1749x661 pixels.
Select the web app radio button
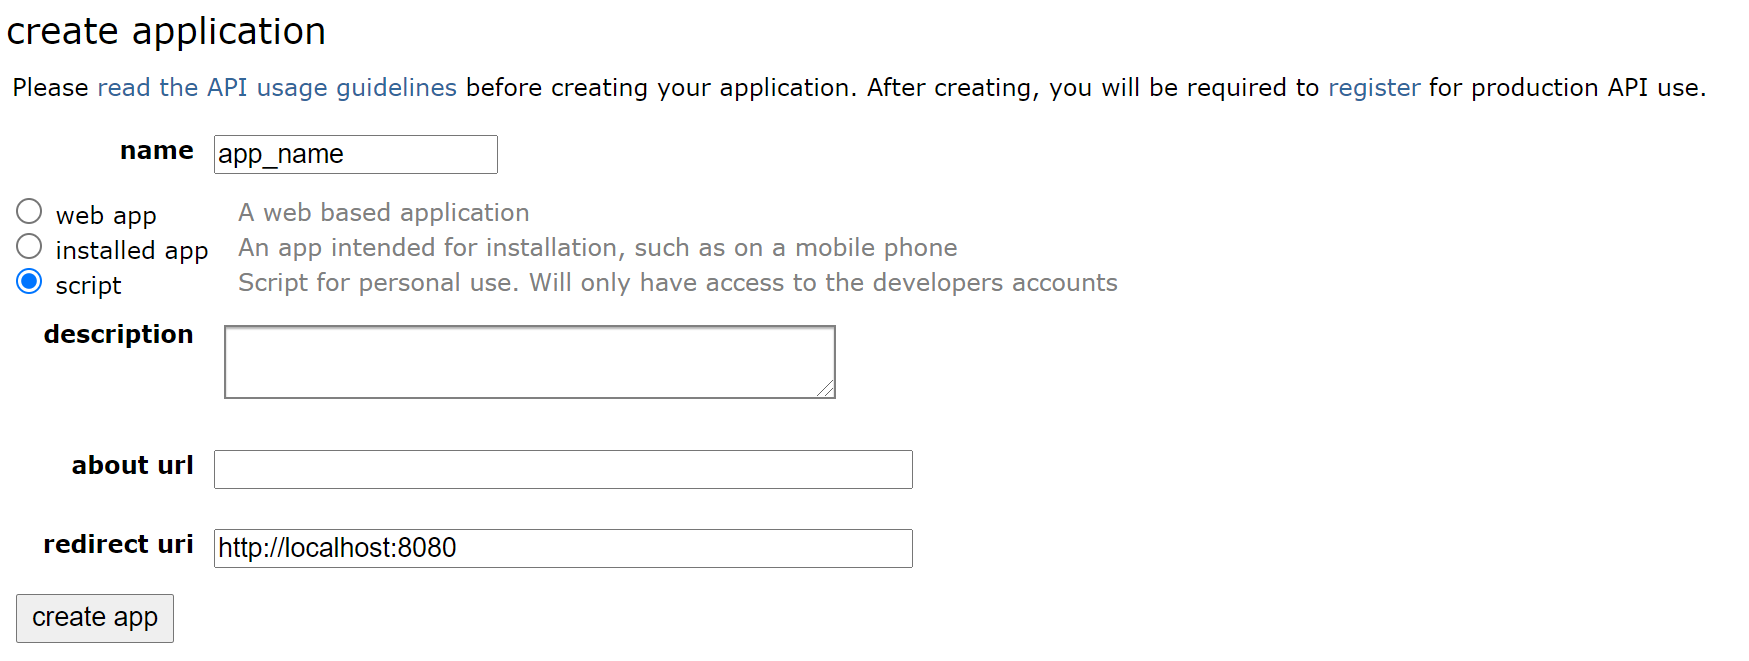tap(29, 212)
